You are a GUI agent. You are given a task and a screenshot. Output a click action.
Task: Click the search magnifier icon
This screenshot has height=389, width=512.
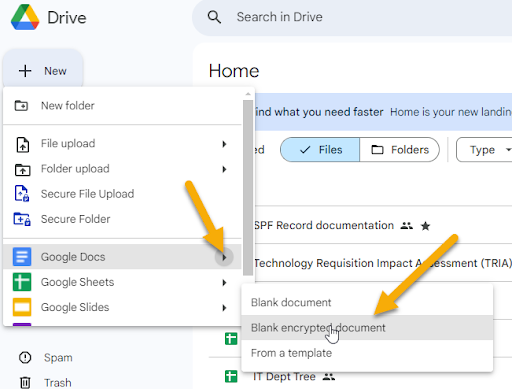tap(214, 17)
